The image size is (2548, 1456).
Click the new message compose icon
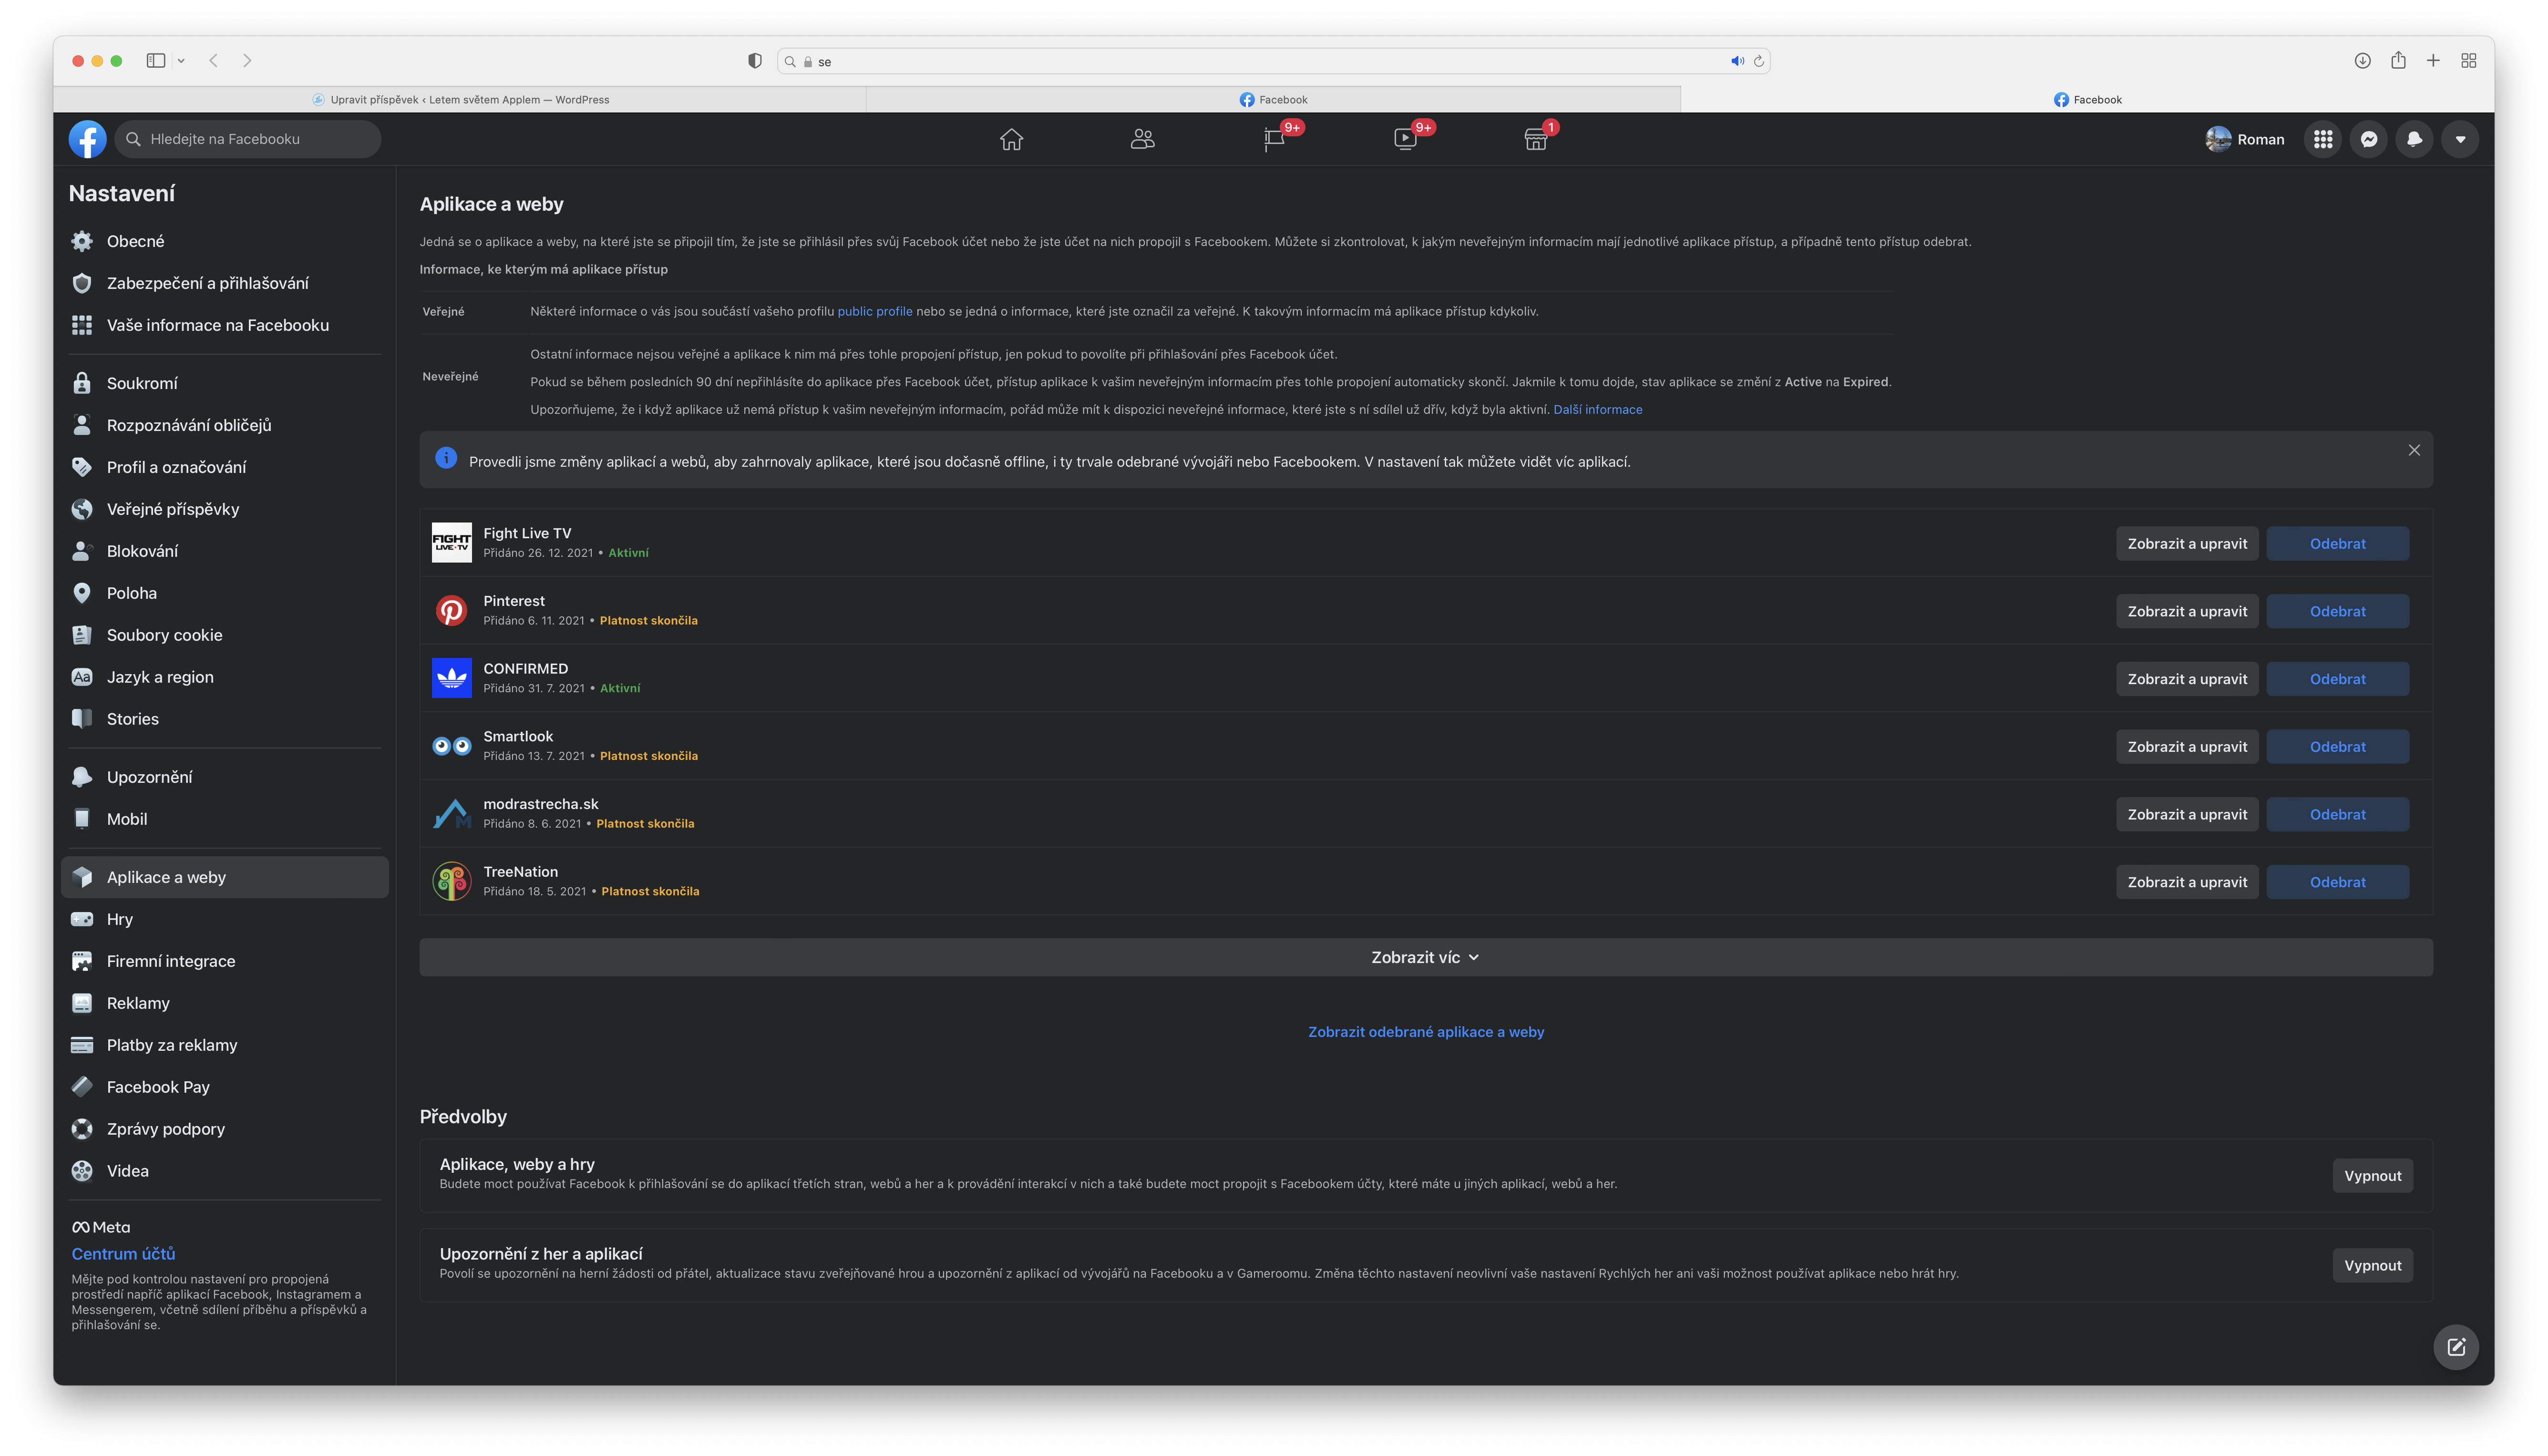click(x=2455, y=1346)
